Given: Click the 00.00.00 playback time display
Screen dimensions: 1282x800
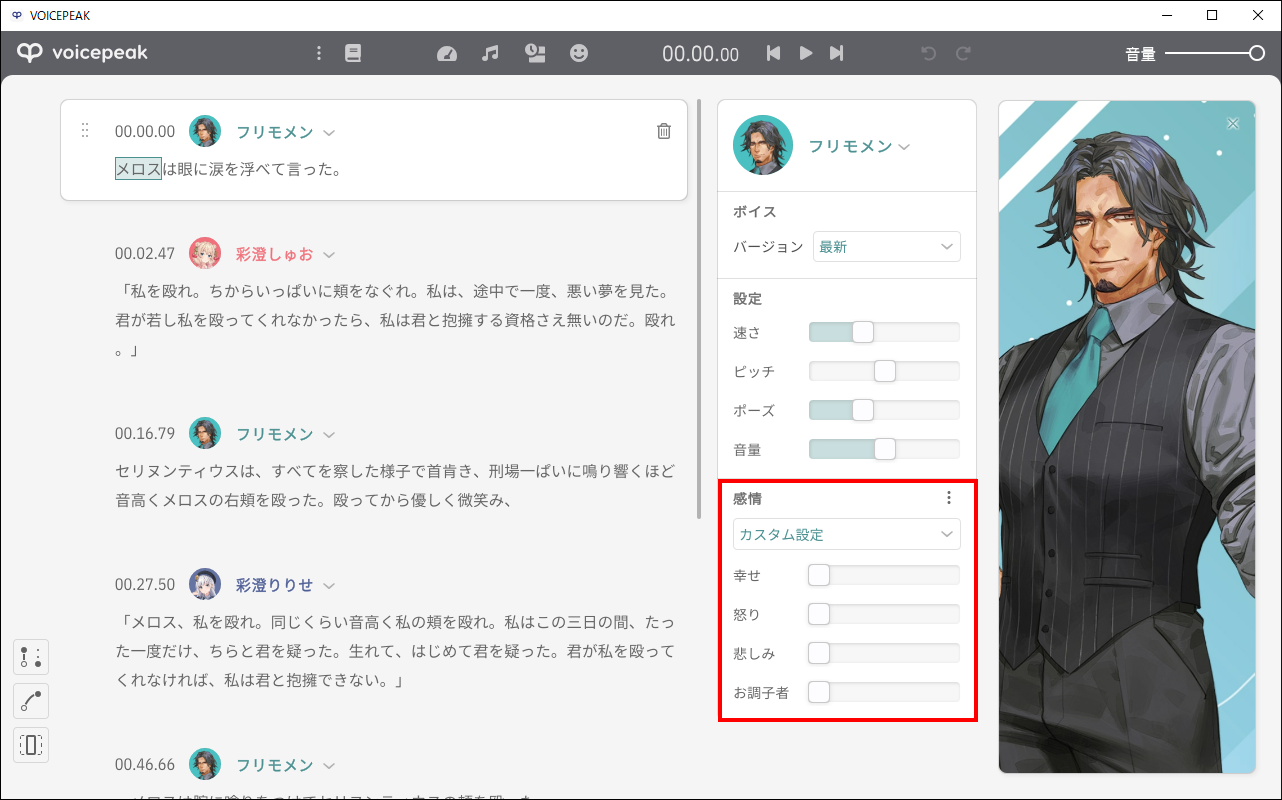Looking at the screenshot, I should (x=700, y=54).
